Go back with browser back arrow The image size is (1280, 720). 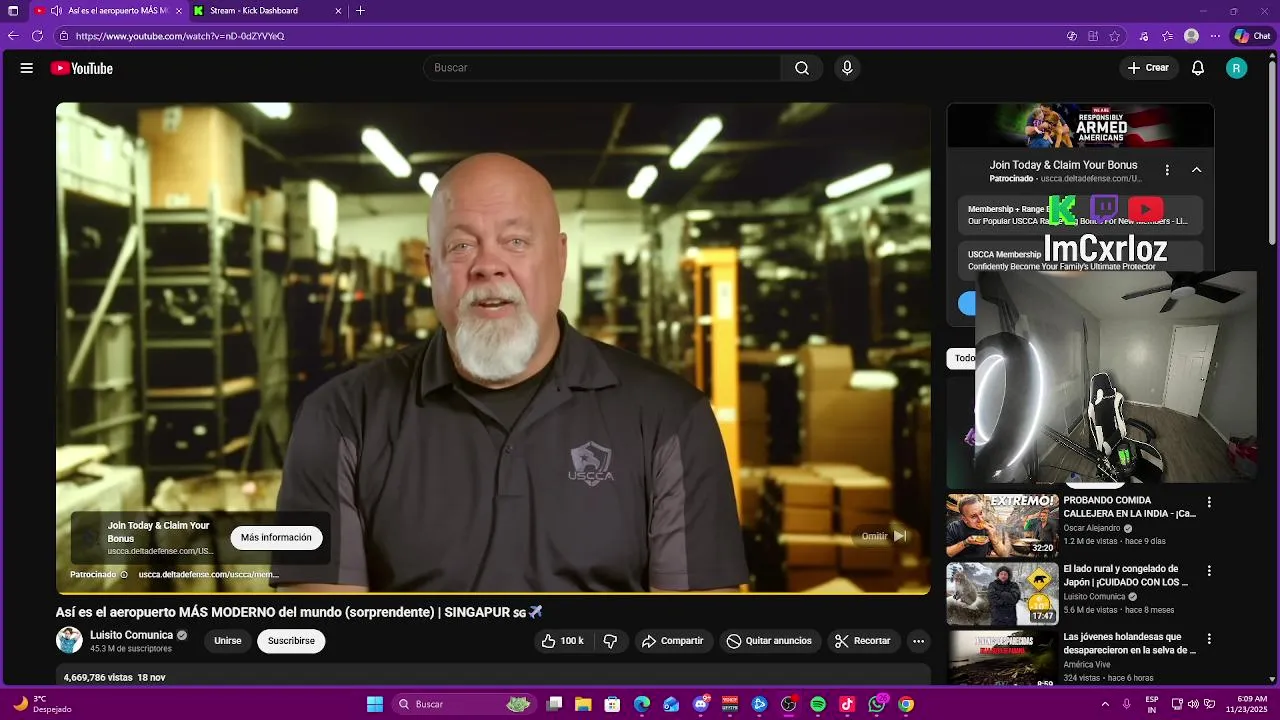click(13, 36)
